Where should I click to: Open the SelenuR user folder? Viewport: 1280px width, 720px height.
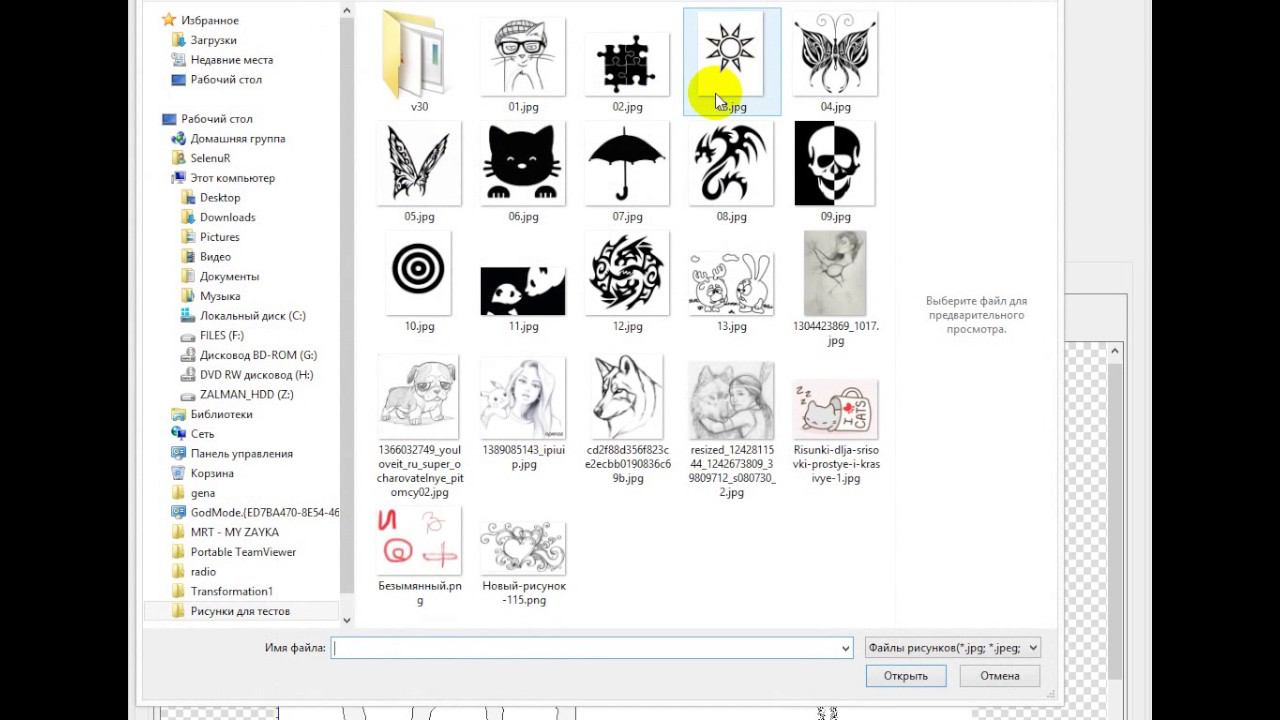tap(210, 158)
